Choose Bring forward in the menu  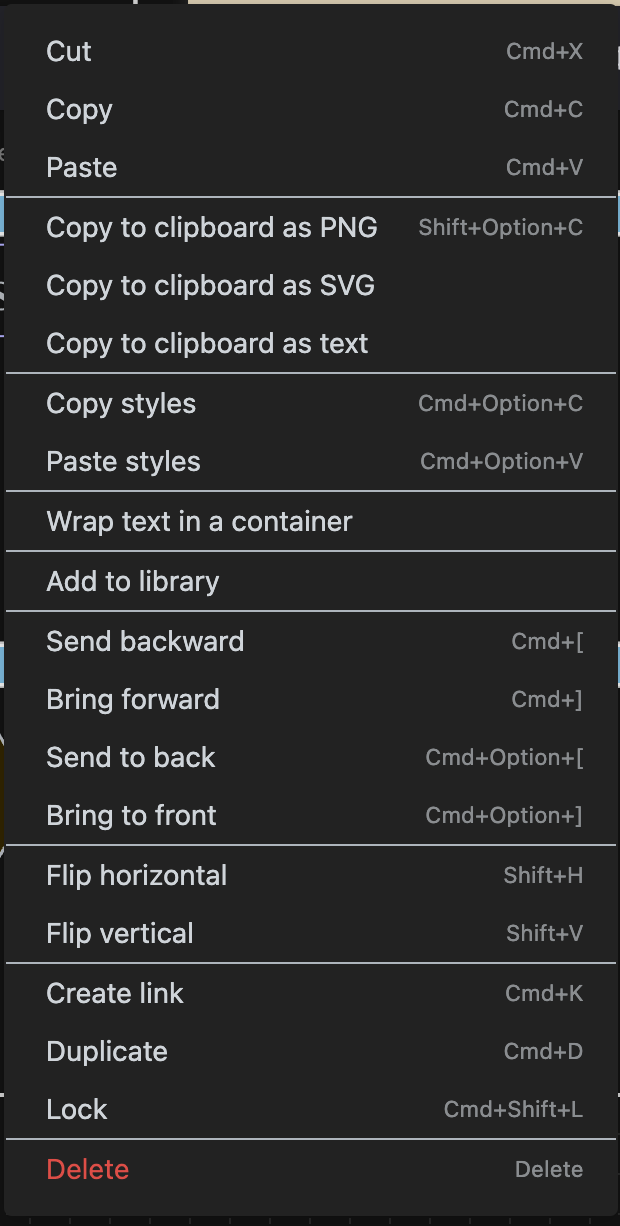[133, 700]
